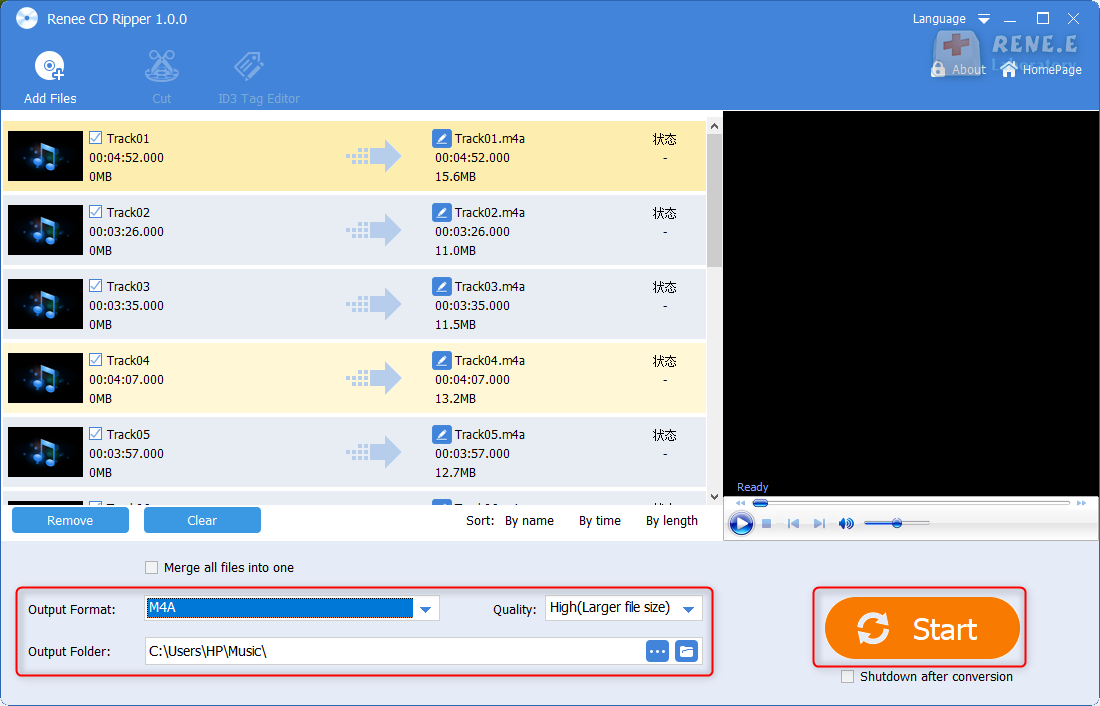Image resolution: width=1100 pixels, height=706 pixels.
Task: Click the Add Files disc icon
Action: [x=50, y=66]
